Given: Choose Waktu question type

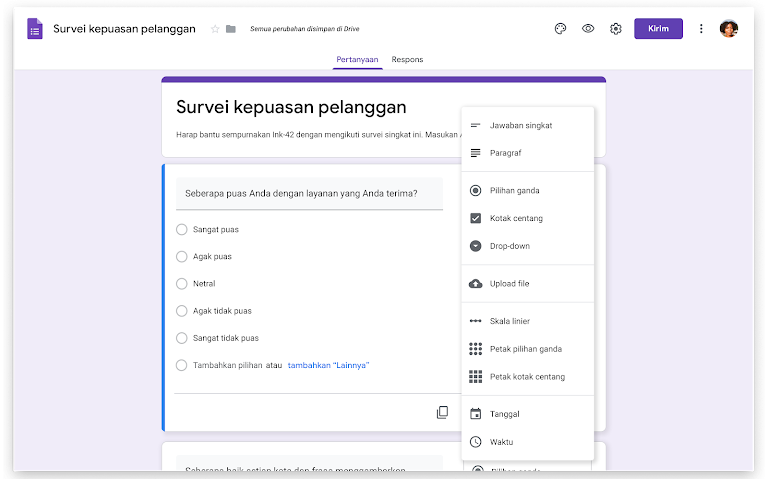Looking at the screenshot, I should point(528,442).
